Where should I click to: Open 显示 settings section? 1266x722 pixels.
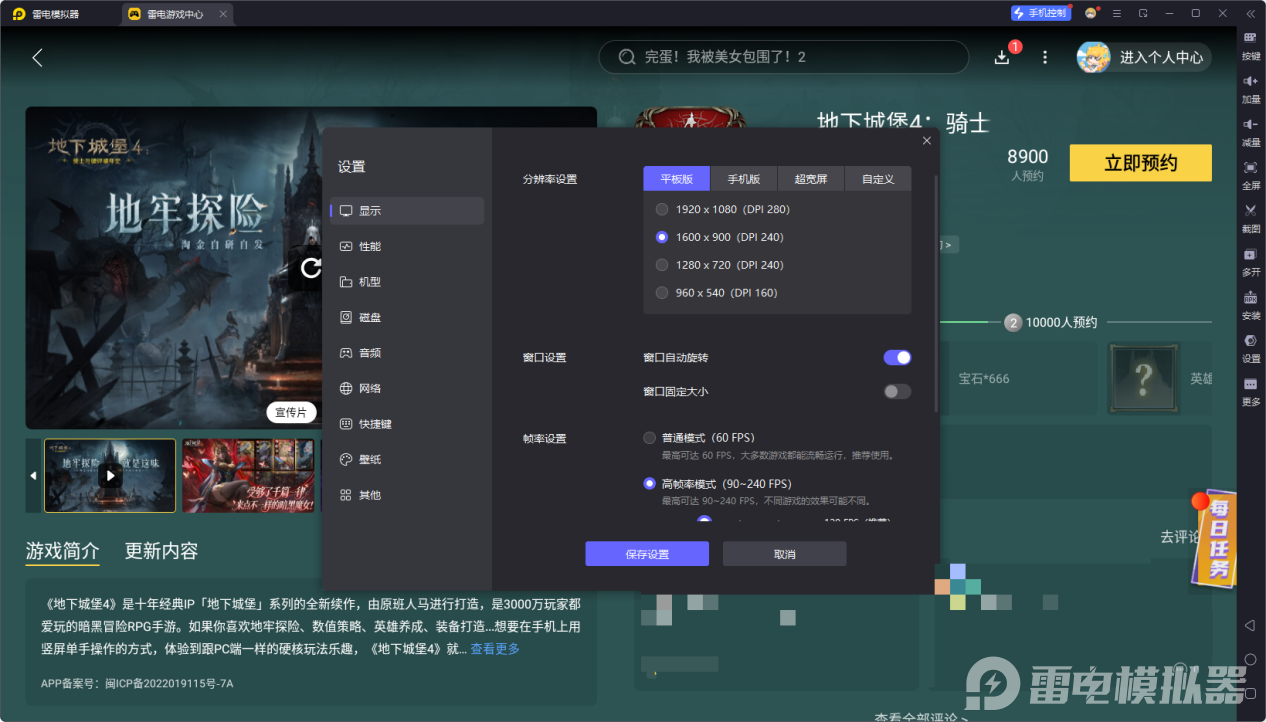(x=407, y=211)
